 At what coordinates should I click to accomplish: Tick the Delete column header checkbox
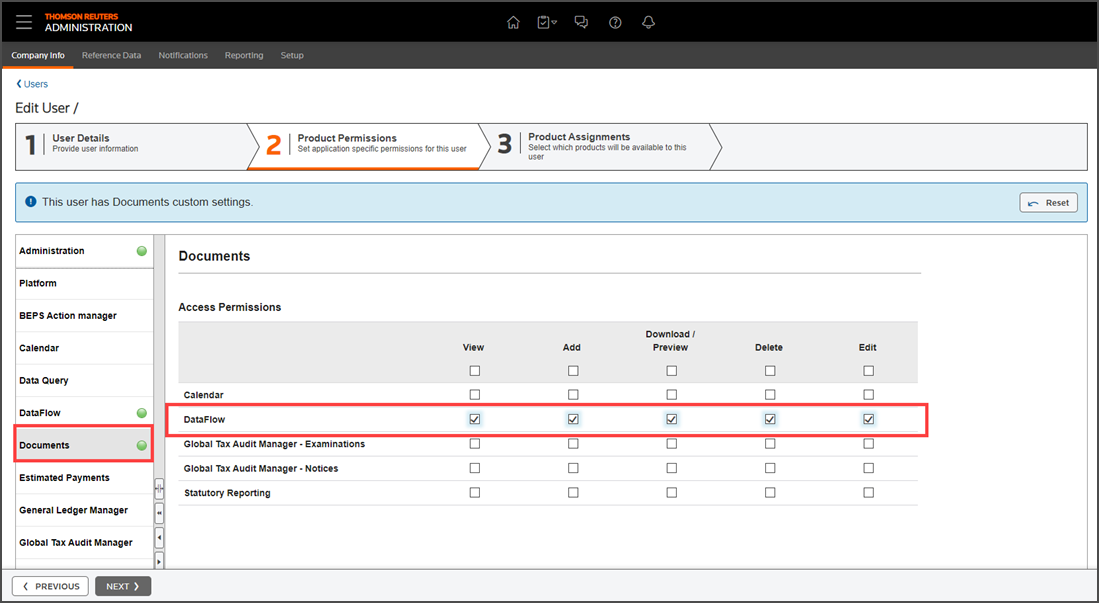770,370
